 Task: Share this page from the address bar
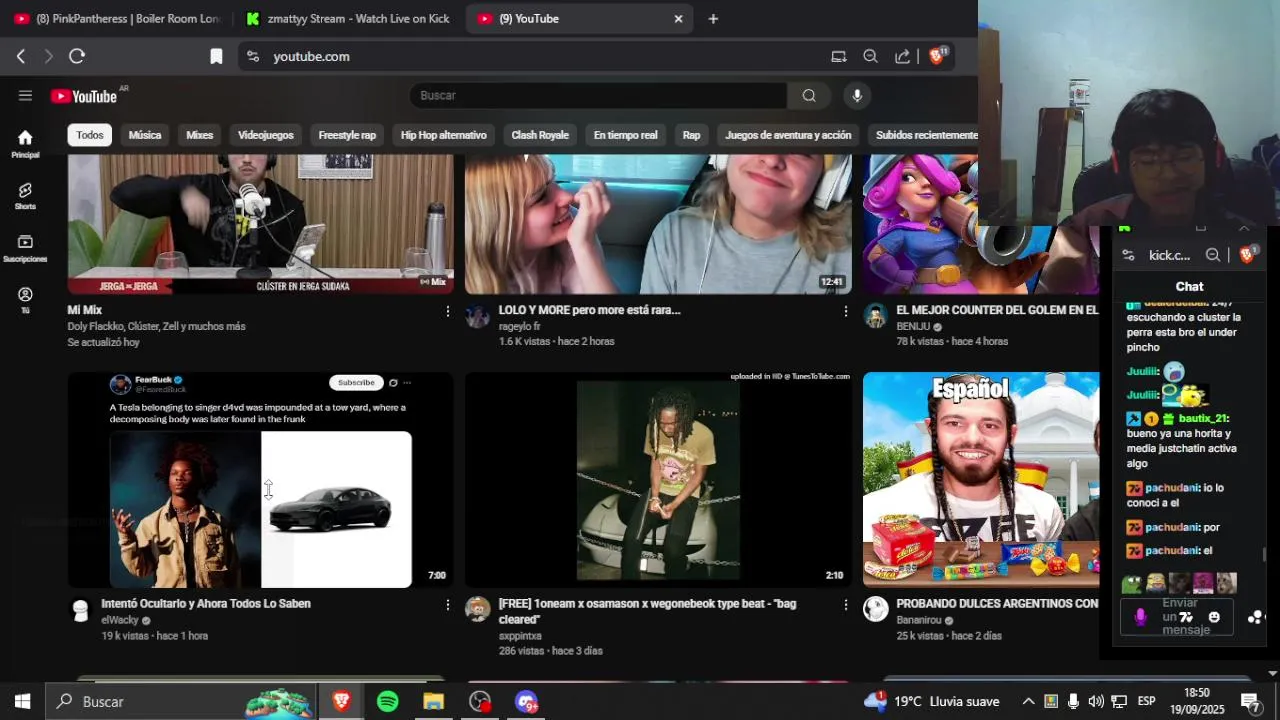point(902,57)
